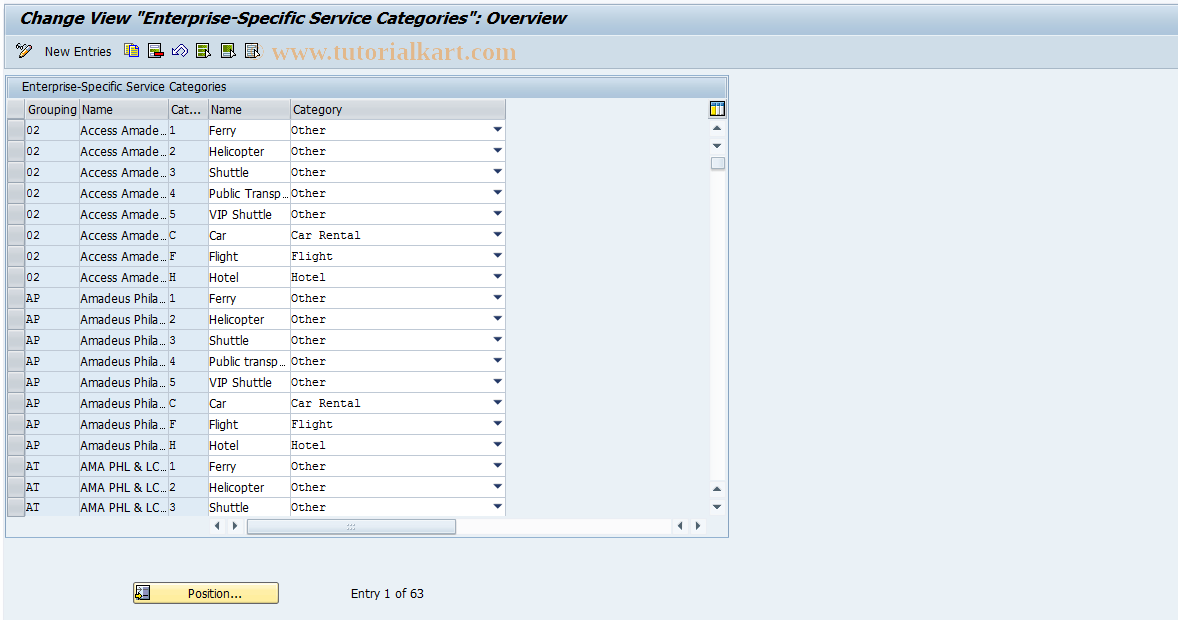The height and width of the screenshot is (620, 1178).
Task: Click the Delete entry icon
Action: click(156, 50)
